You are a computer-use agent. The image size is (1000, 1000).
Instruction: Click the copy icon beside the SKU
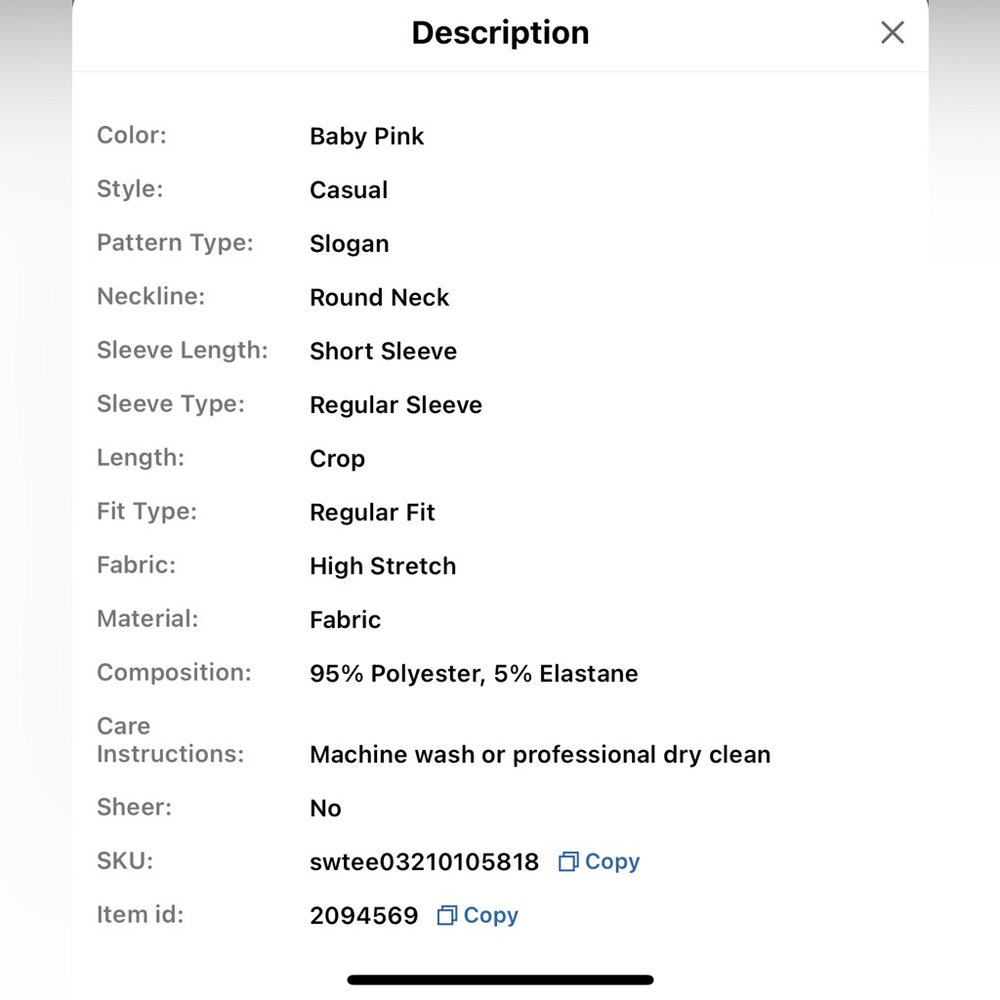568,862
